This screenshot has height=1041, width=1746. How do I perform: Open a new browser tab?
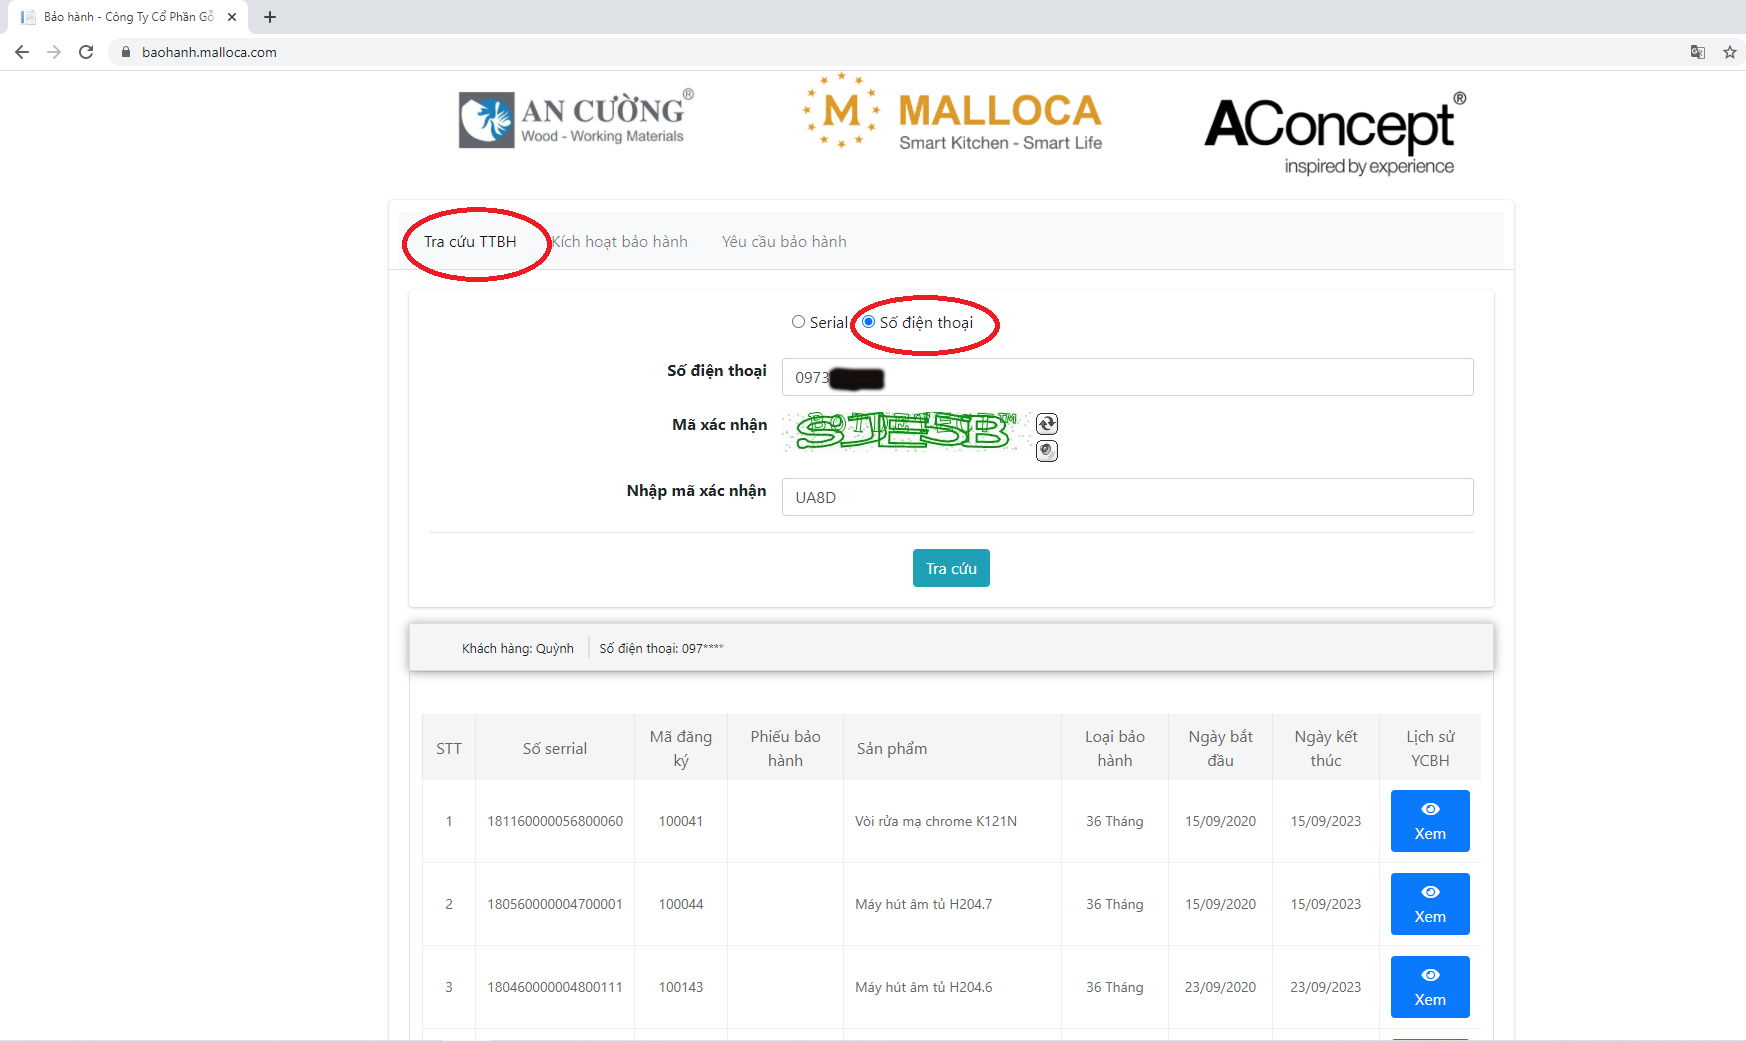coord(270,17)
